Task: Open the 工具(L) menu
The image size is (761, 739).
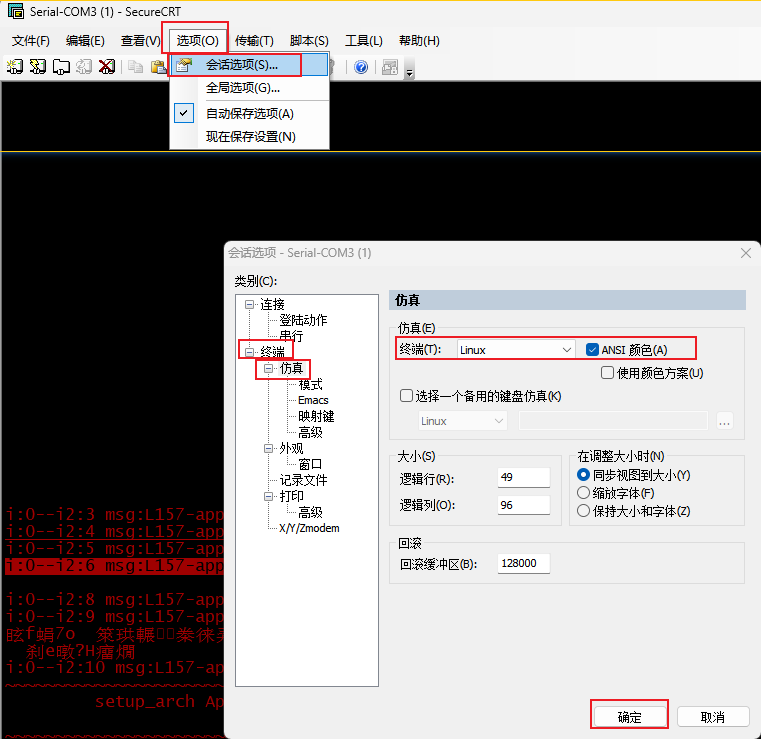Action: point(364,41)
